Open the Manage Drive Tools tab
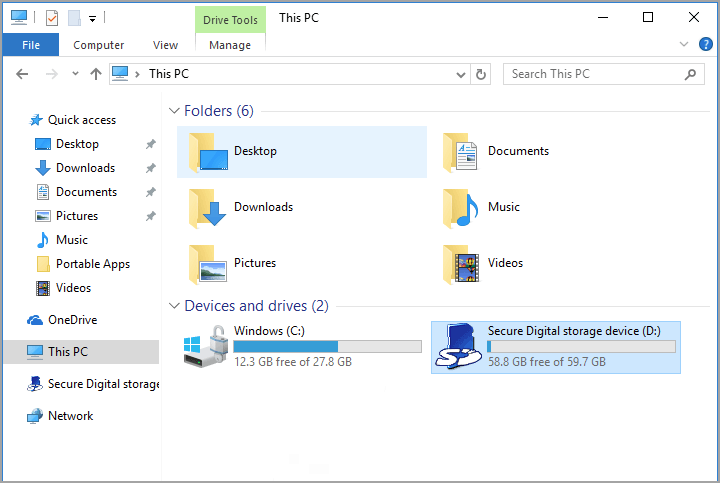This screenshot has width=720, height=483. point(230,45)
